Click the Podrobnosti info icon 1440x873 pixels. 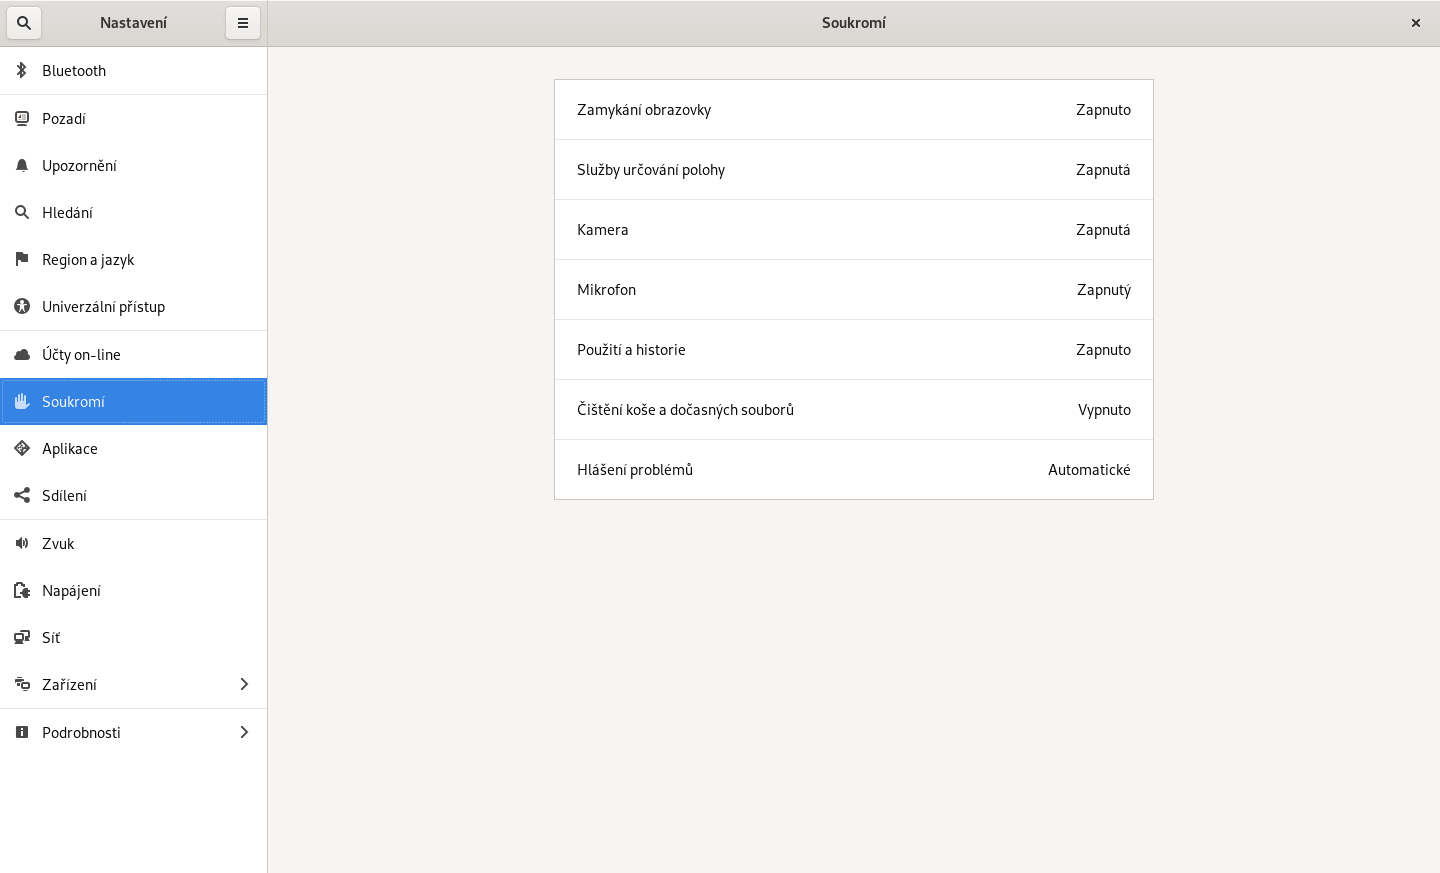point(22,732)
